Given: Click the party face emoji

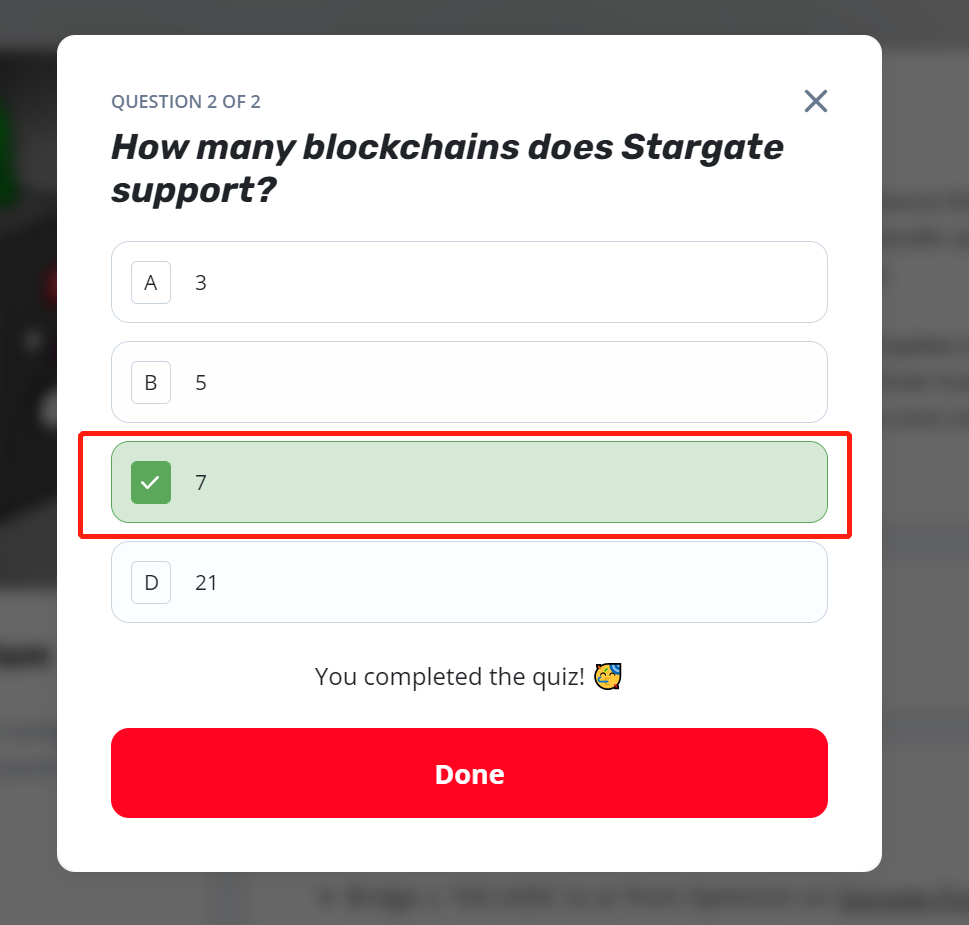Looking at the screenshot, I should (607, 677).
